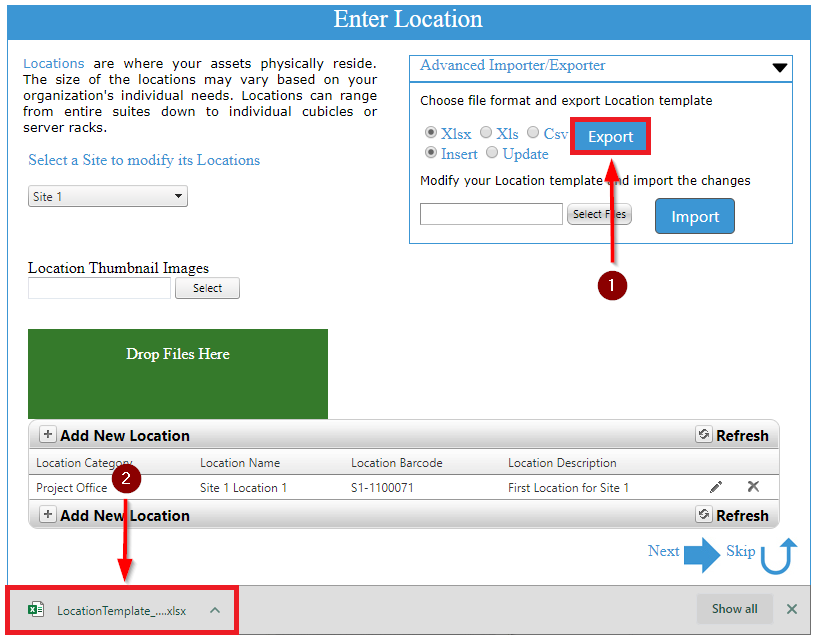
Task: Collapse the Advanced Importer/Exporter panel arrow
Action: [779, 67]
